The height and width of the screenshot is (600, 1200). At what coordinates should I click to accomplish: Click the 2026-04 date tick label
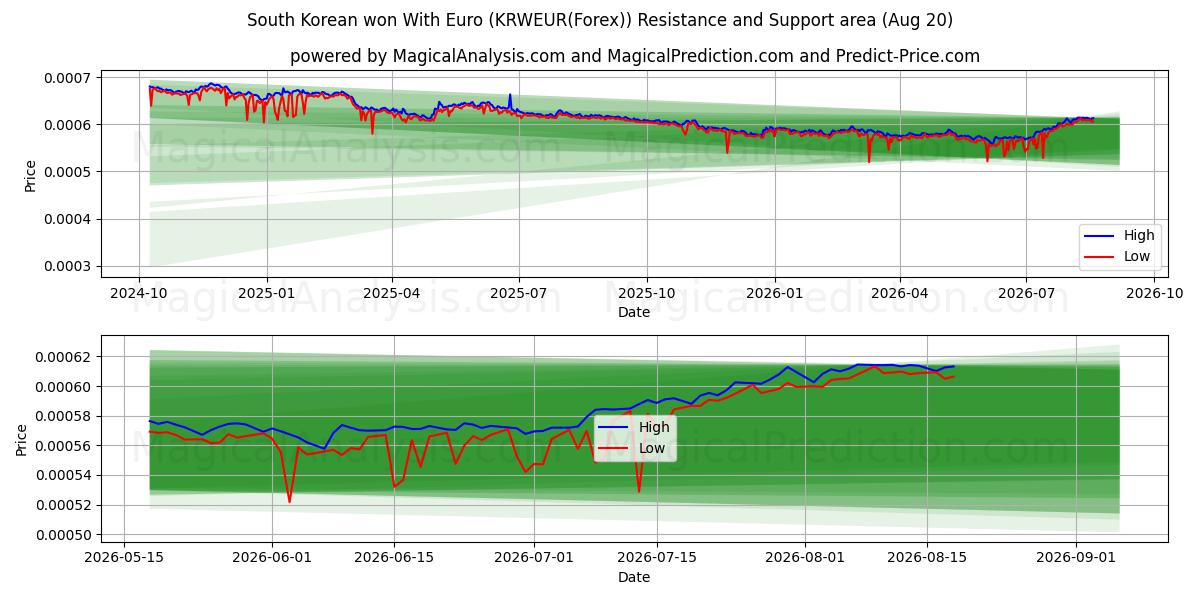point(900,294)
